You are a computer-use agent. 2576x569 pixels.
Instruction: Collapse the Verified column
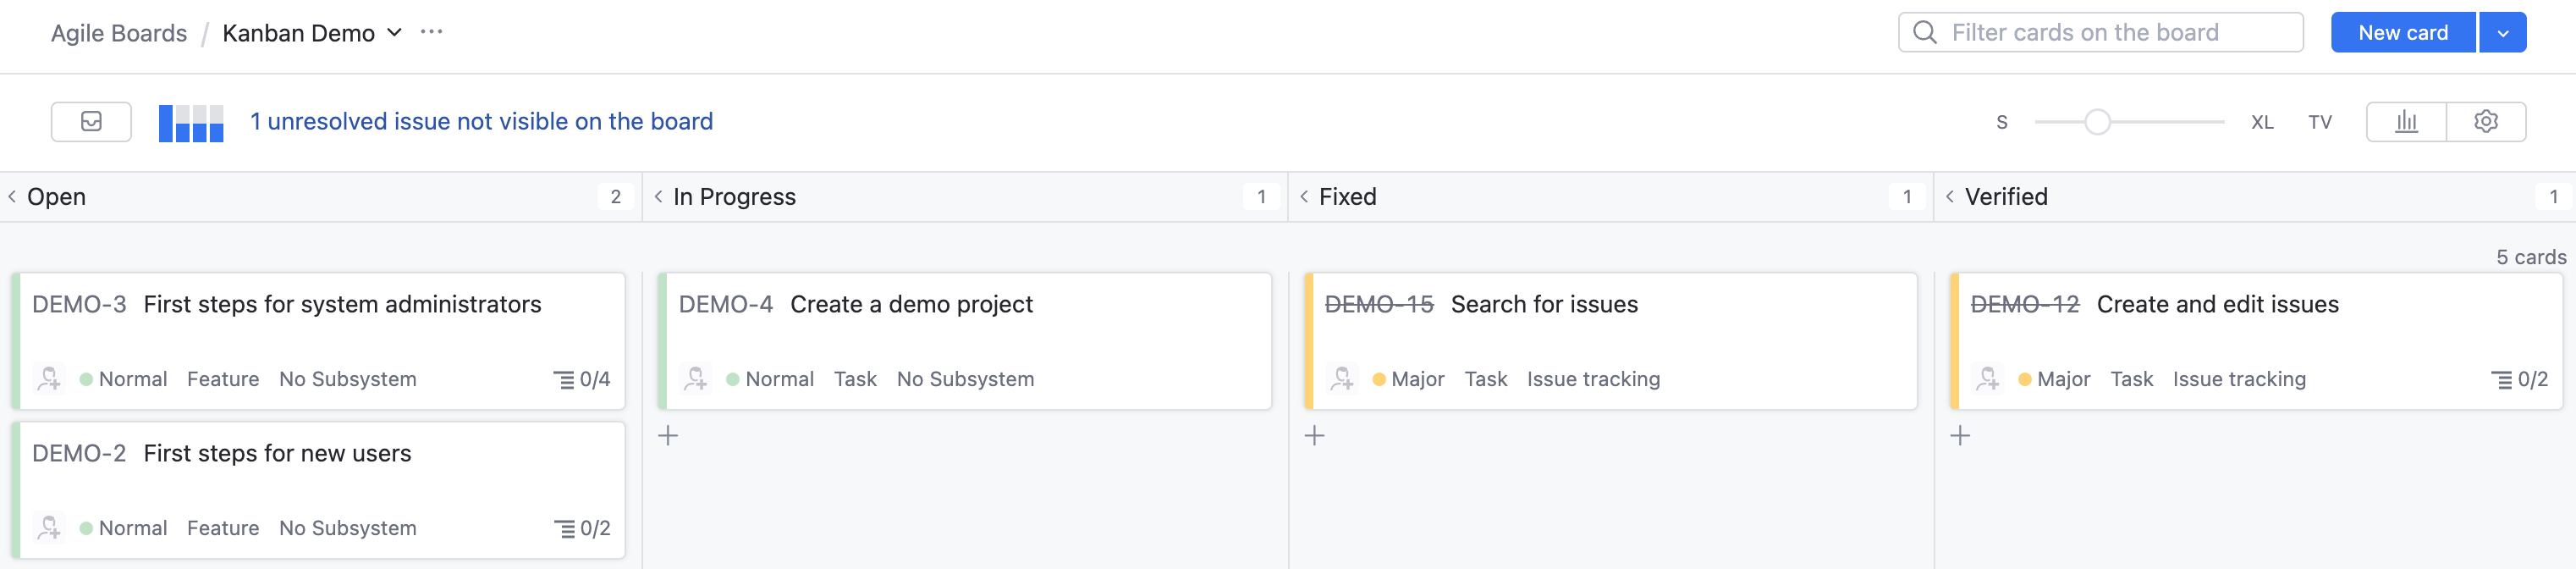(1950, 197)
